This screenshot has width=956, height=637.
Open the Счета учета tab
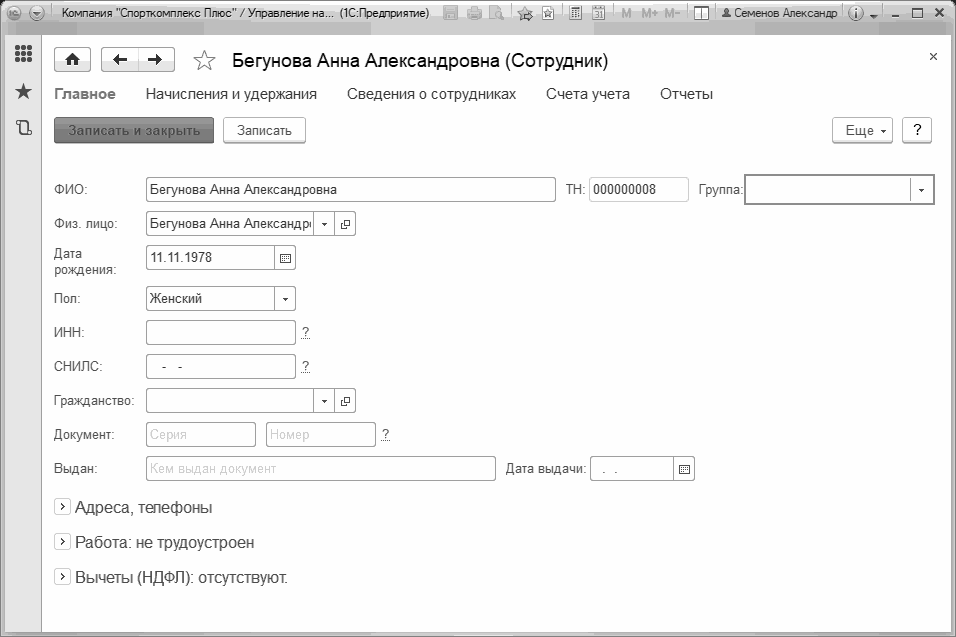coord(588,94)
